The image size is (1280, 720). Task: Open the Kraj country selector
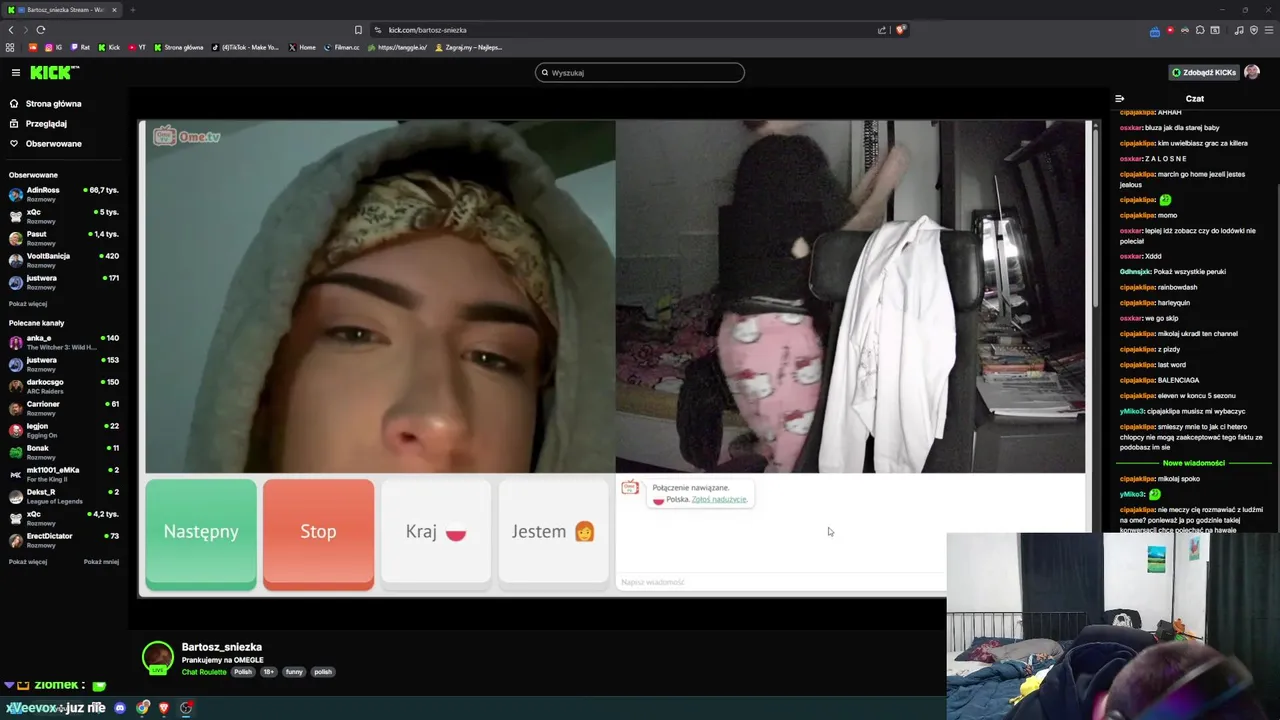[x=436, y=532]
